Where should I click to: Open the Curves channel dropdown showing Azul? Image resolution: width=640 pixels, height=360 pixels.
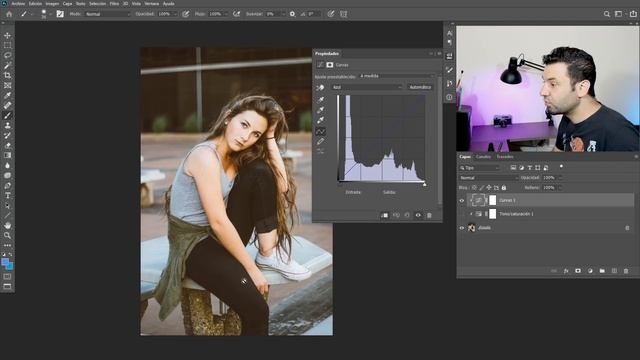[367, 87]
